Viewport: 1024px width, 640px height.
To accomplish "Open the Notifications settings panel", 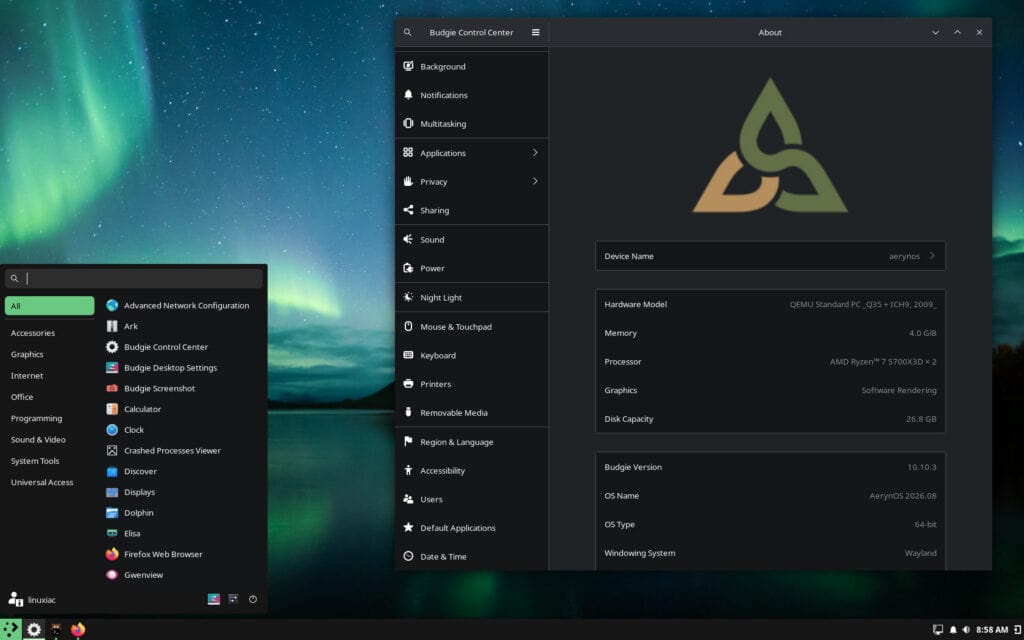I will (x=472, y=95).
